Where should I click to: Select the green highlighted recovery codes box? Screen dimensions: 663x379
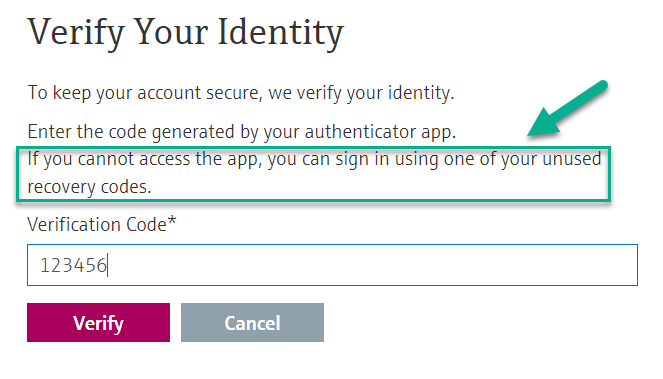pos(313,174)
